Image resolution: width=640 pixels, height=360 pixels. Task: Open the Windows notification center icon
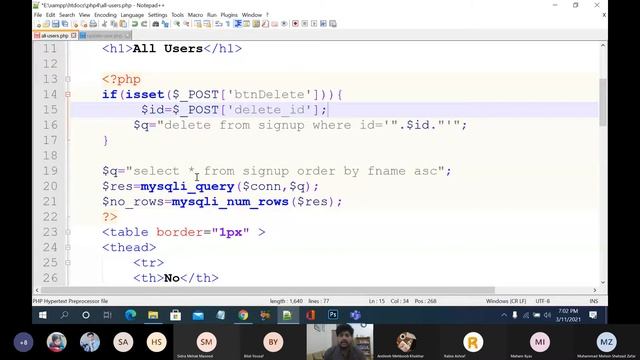coord(593,315)
